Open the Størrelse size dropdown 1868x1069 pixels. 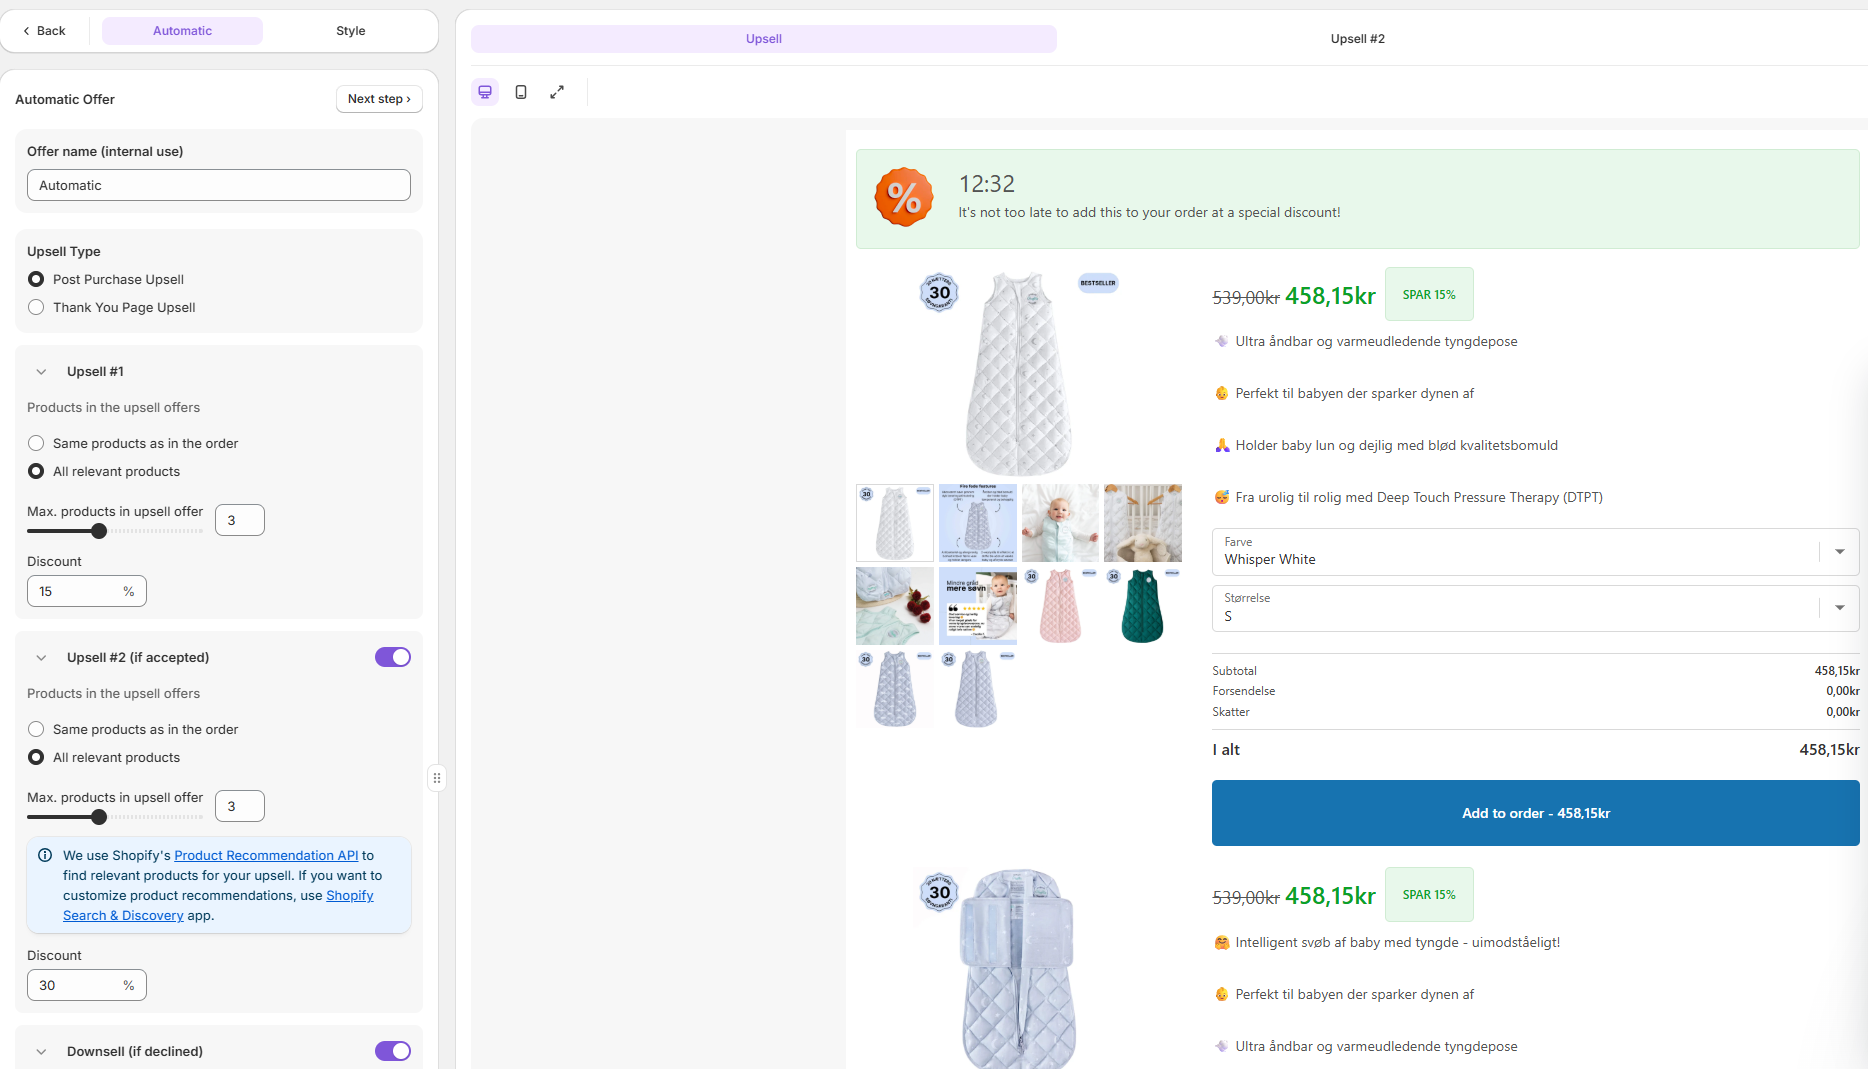(1535, 608)
